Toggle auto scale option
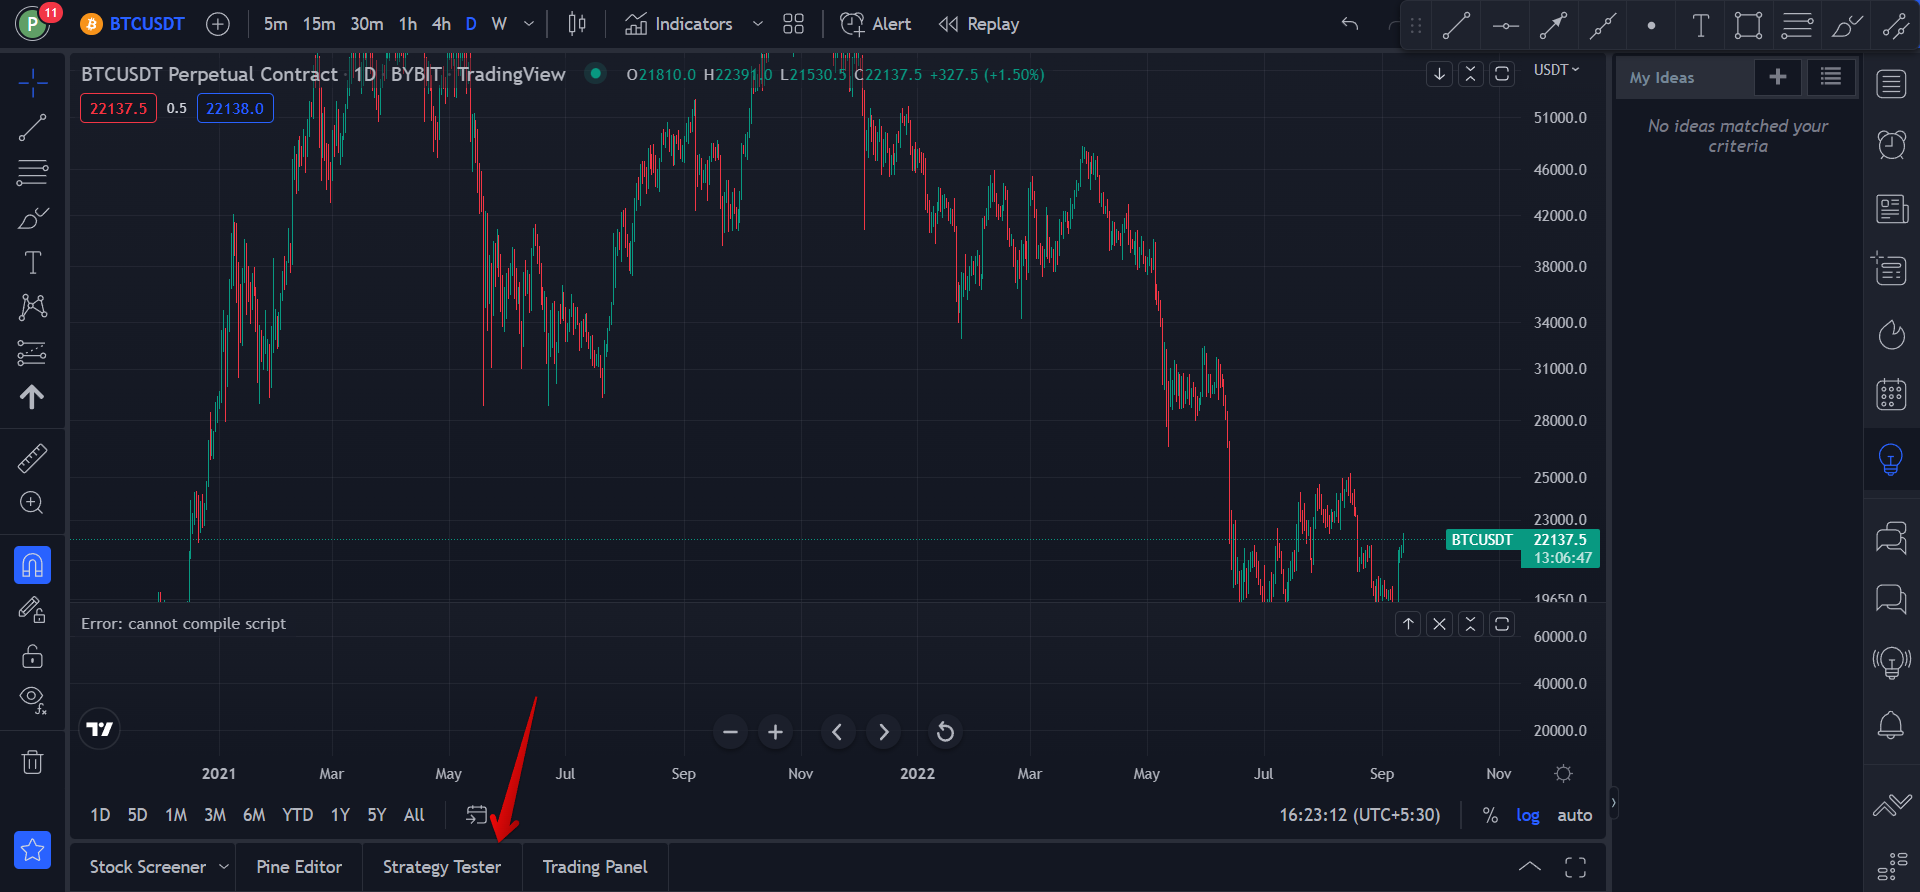 tap(1574, 815)
